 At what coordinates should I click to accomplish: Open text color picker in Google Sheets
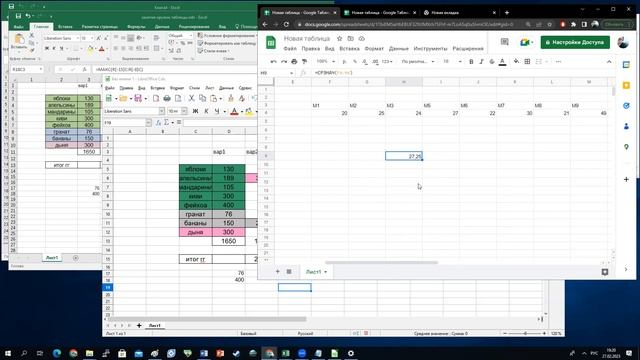502,62
